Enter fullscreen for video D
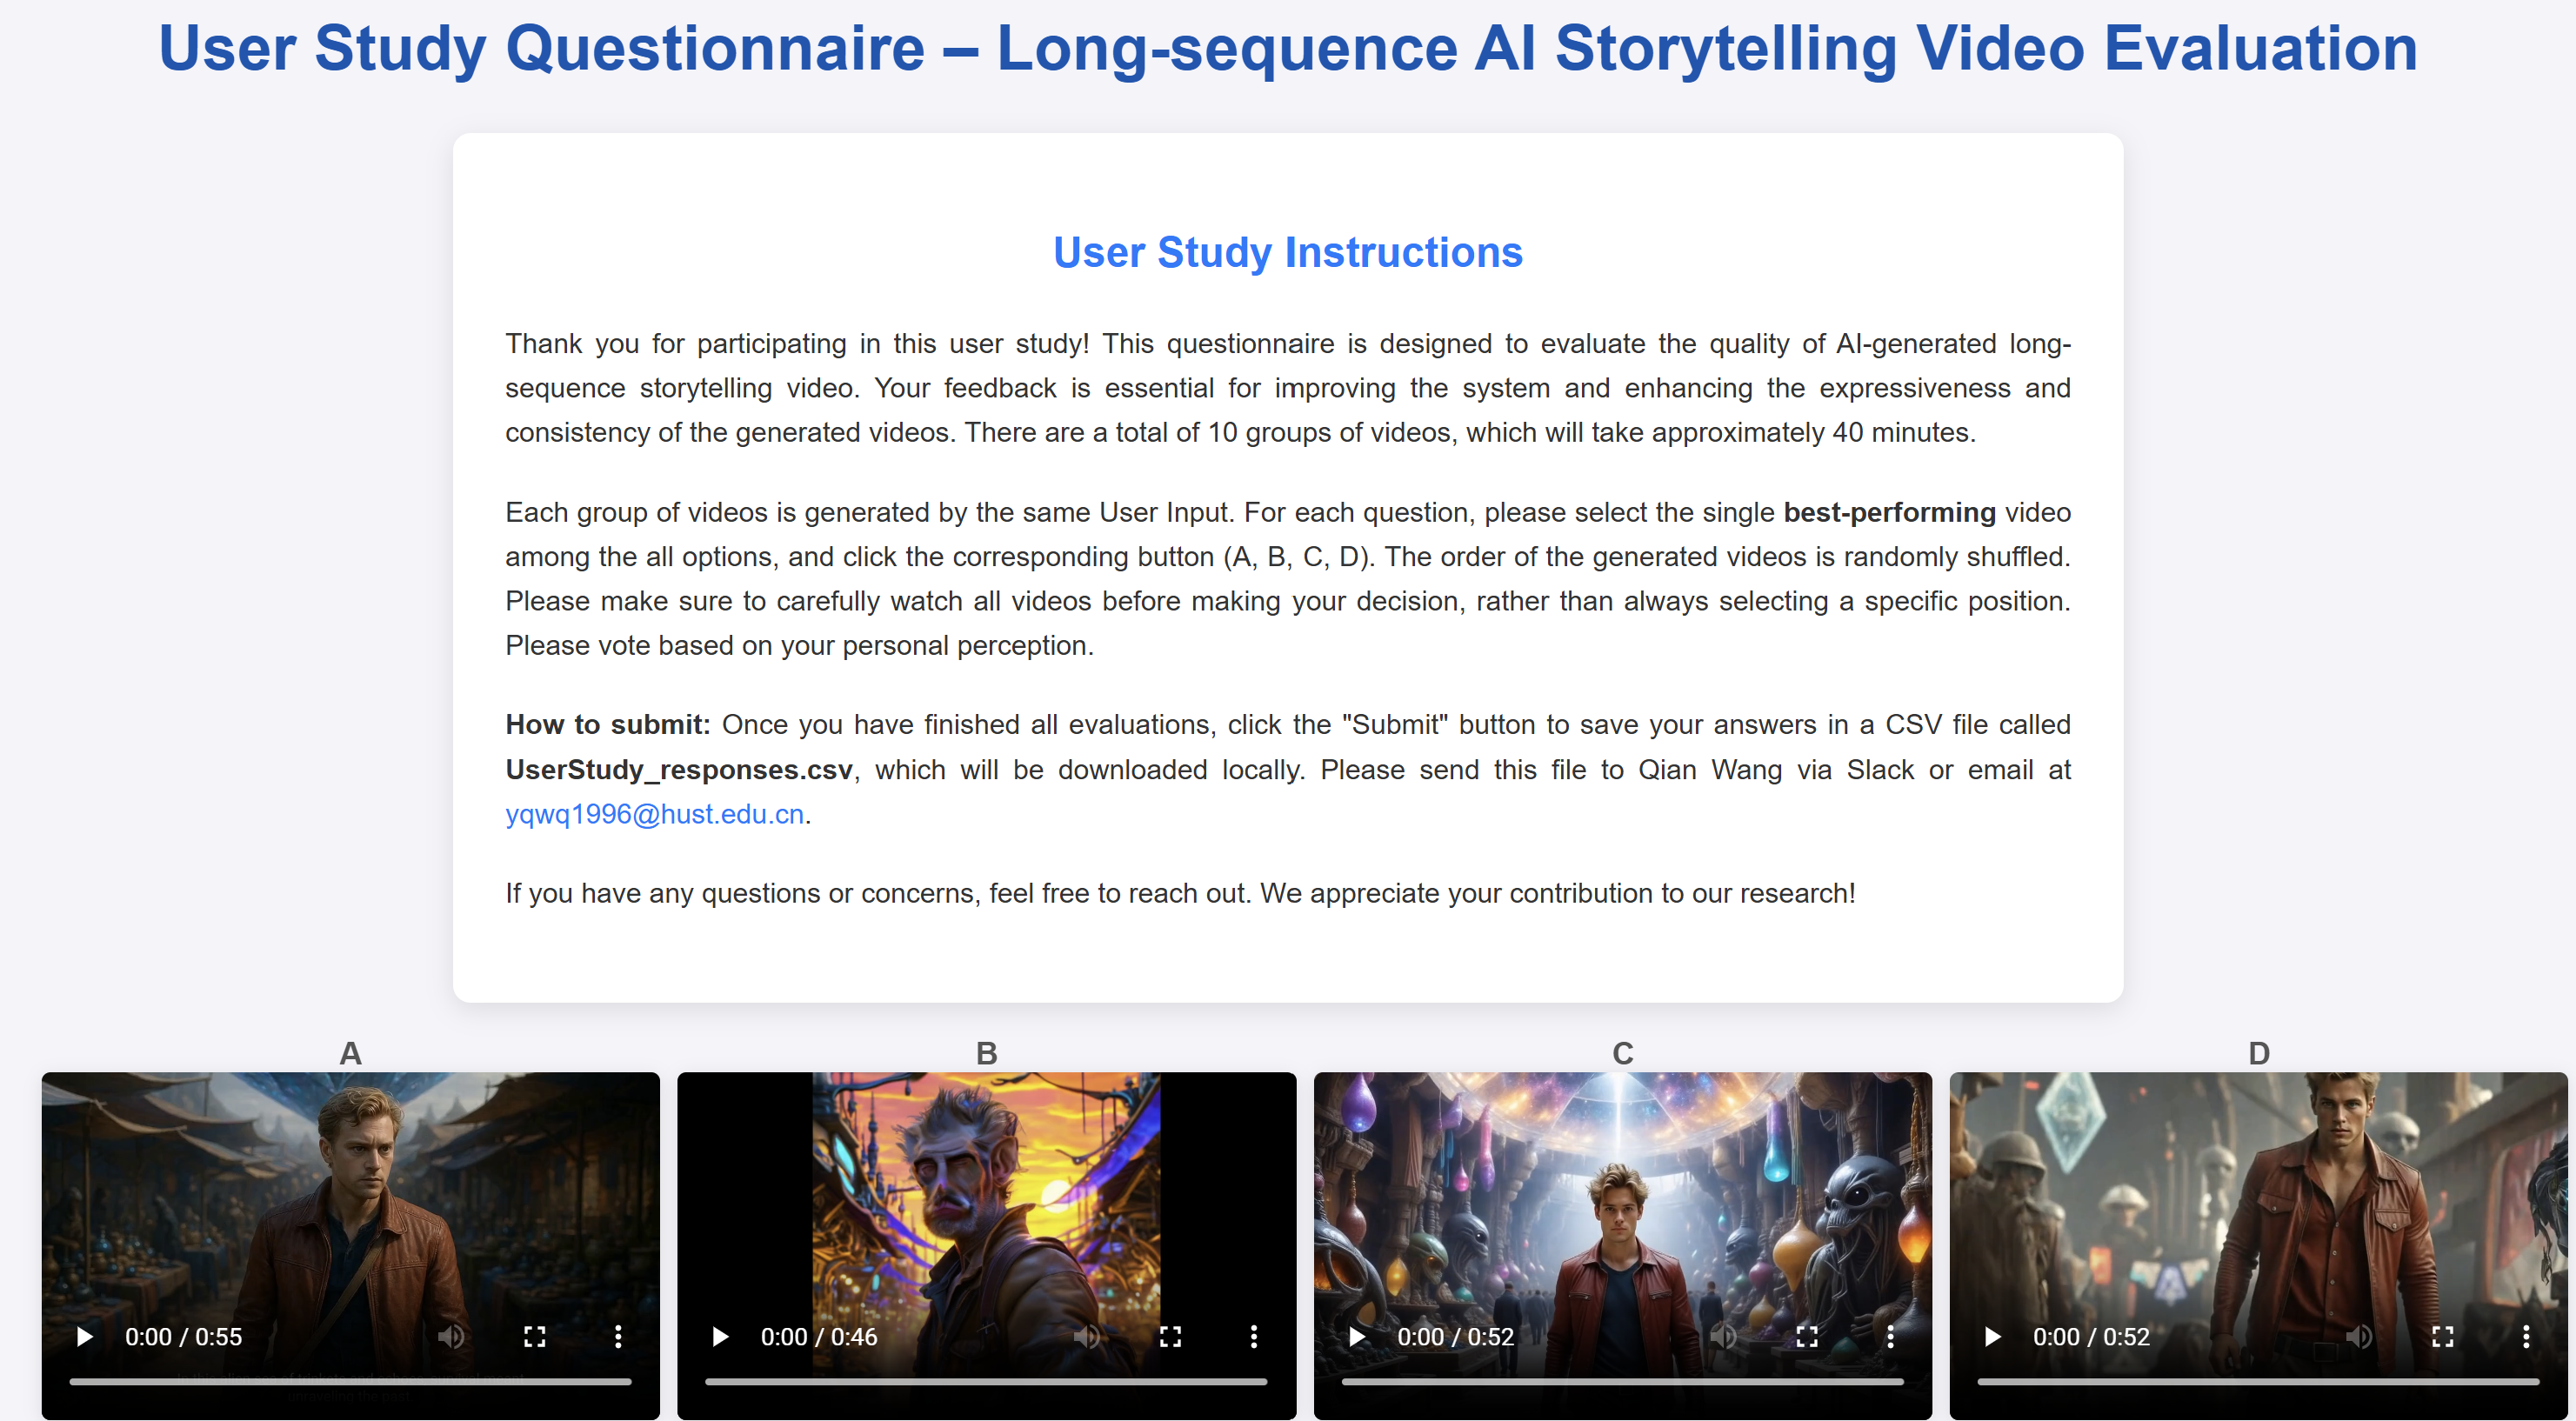2576x1421 pixels. [2443, 1337]
